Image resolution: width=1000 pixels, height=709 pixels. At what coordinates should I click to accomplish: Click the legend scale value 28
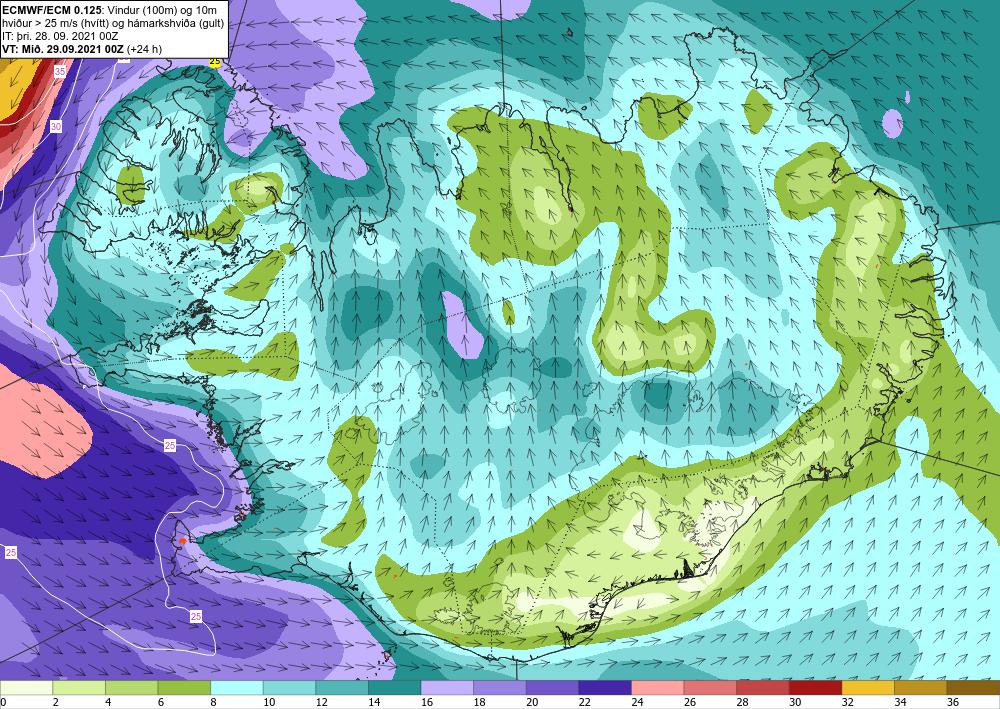pyautogui.click(x=742, y=703)
